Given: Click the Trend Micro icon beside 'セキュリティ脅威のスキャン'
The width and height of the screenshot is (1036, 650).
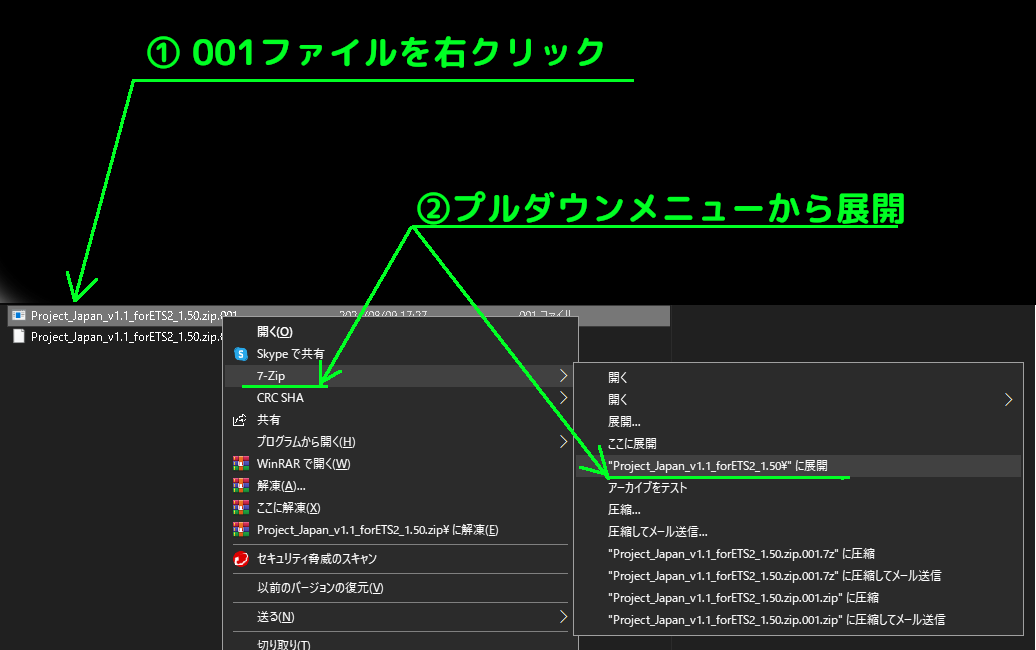Looking at the screenshot, I should 240,559.
